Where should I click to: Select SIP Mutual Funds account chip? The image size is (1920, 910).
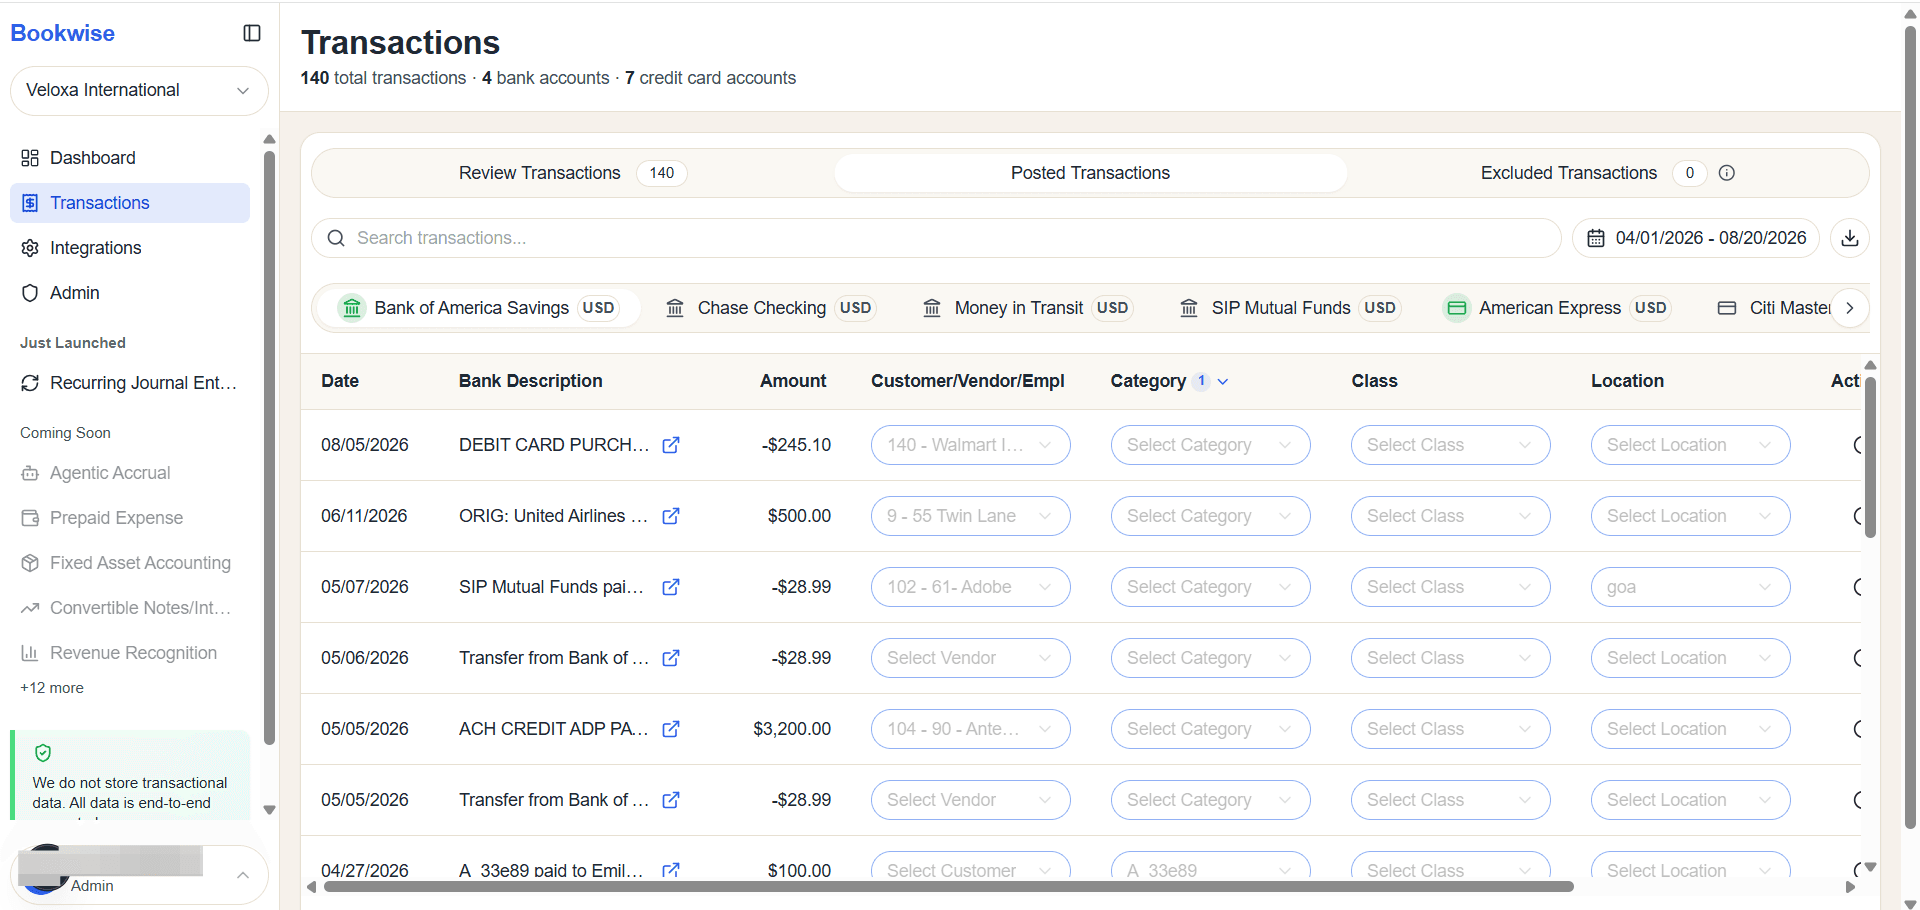coord(1291,308)
